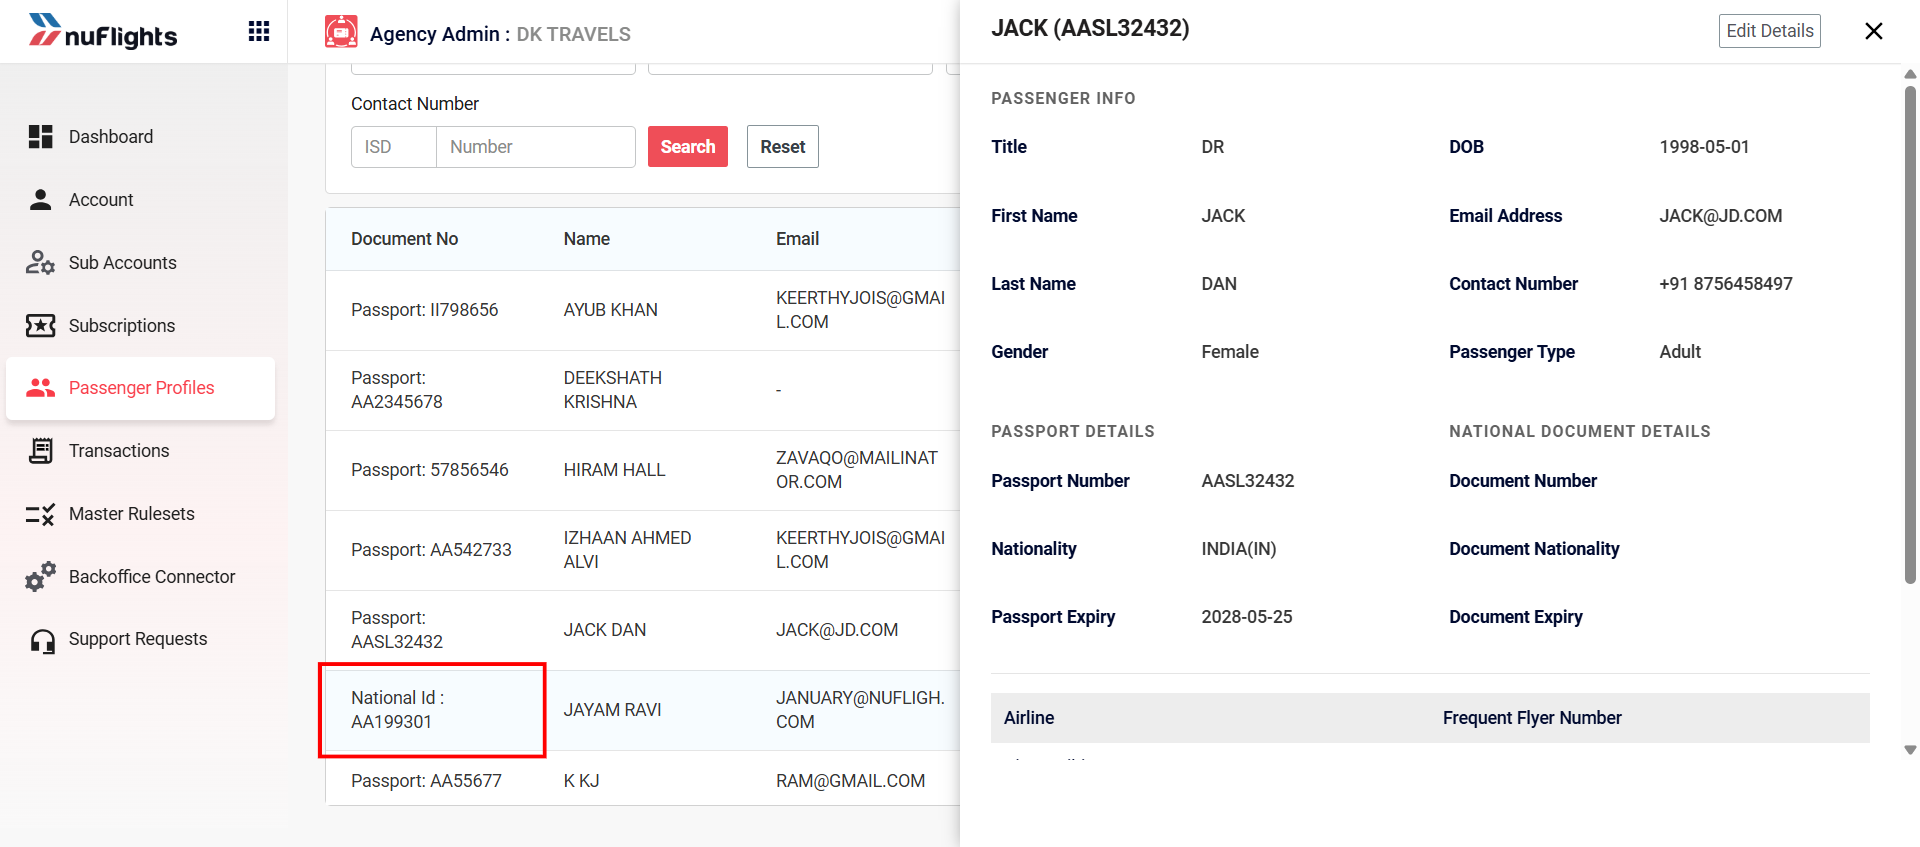Click the Document No column header
This screenshot has height=847, width=1920.
click(404, 239)
